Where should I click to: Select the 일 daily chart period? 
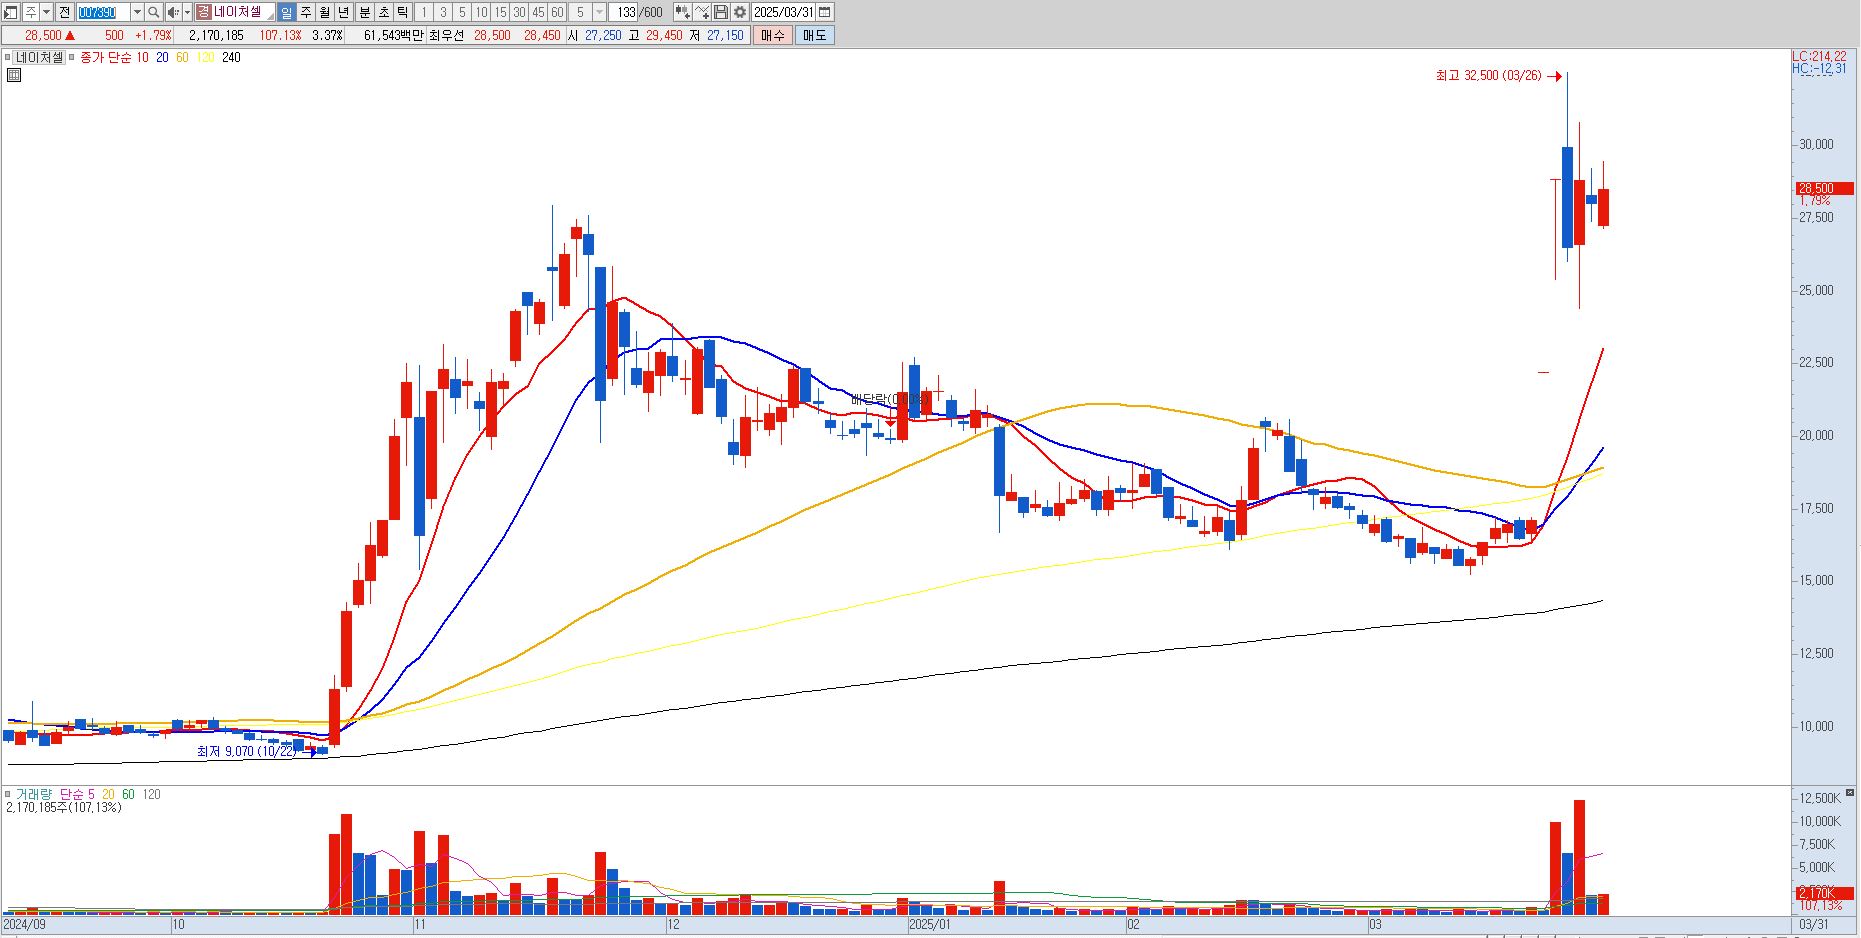[x=287, y=12]
